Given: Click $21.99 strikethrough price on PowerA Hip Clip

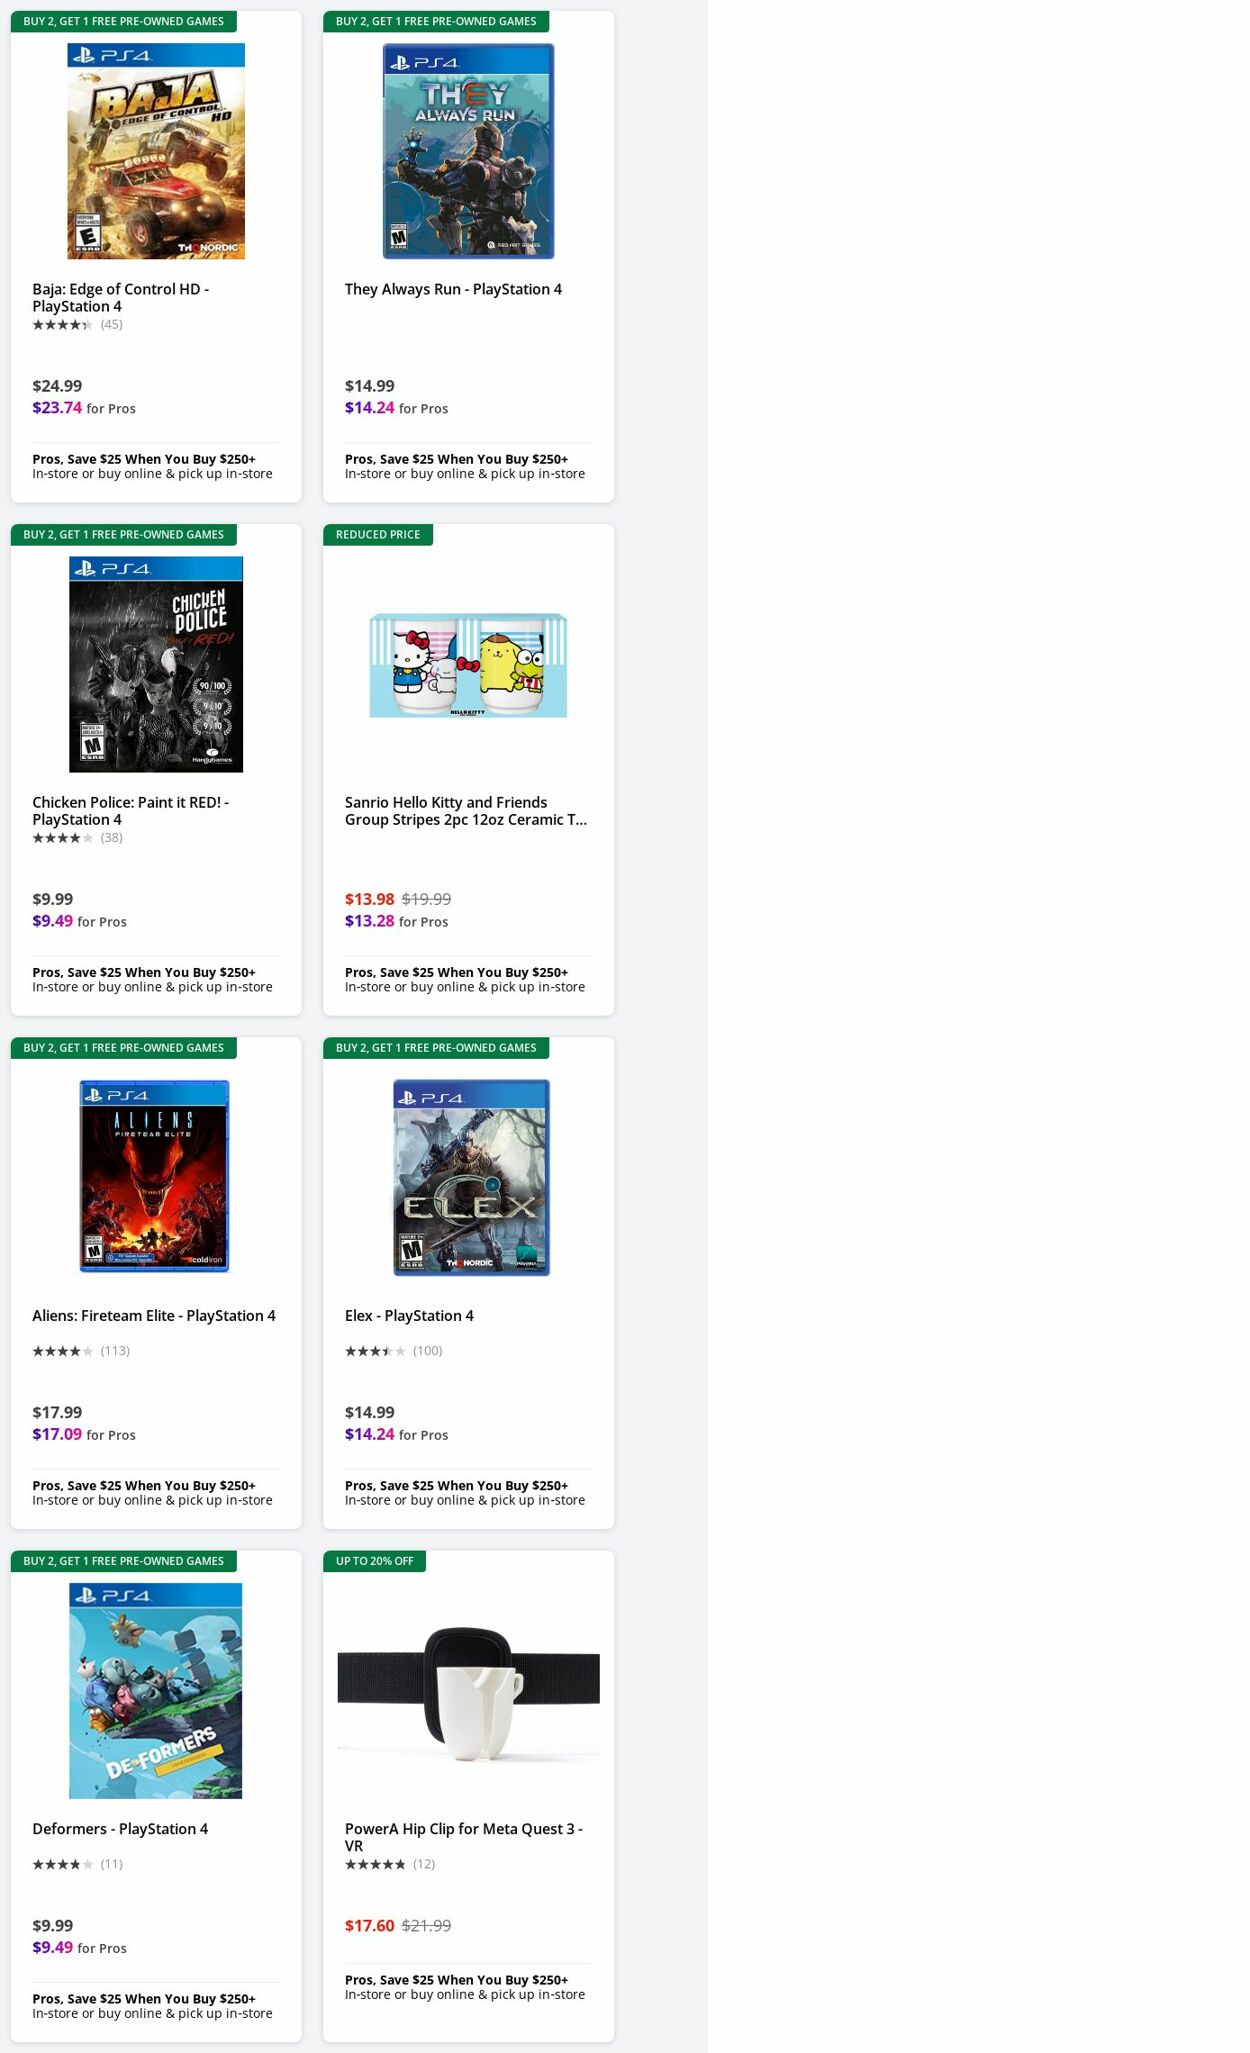Looking at the screenshot, I should (x=426, y=1925).
